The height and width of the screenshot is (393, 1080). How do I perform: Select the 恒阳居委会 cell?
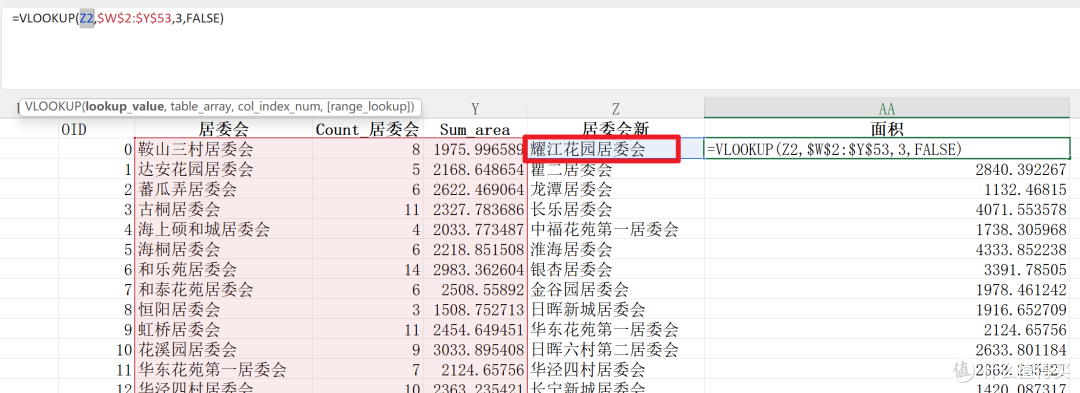click(223, 310)
